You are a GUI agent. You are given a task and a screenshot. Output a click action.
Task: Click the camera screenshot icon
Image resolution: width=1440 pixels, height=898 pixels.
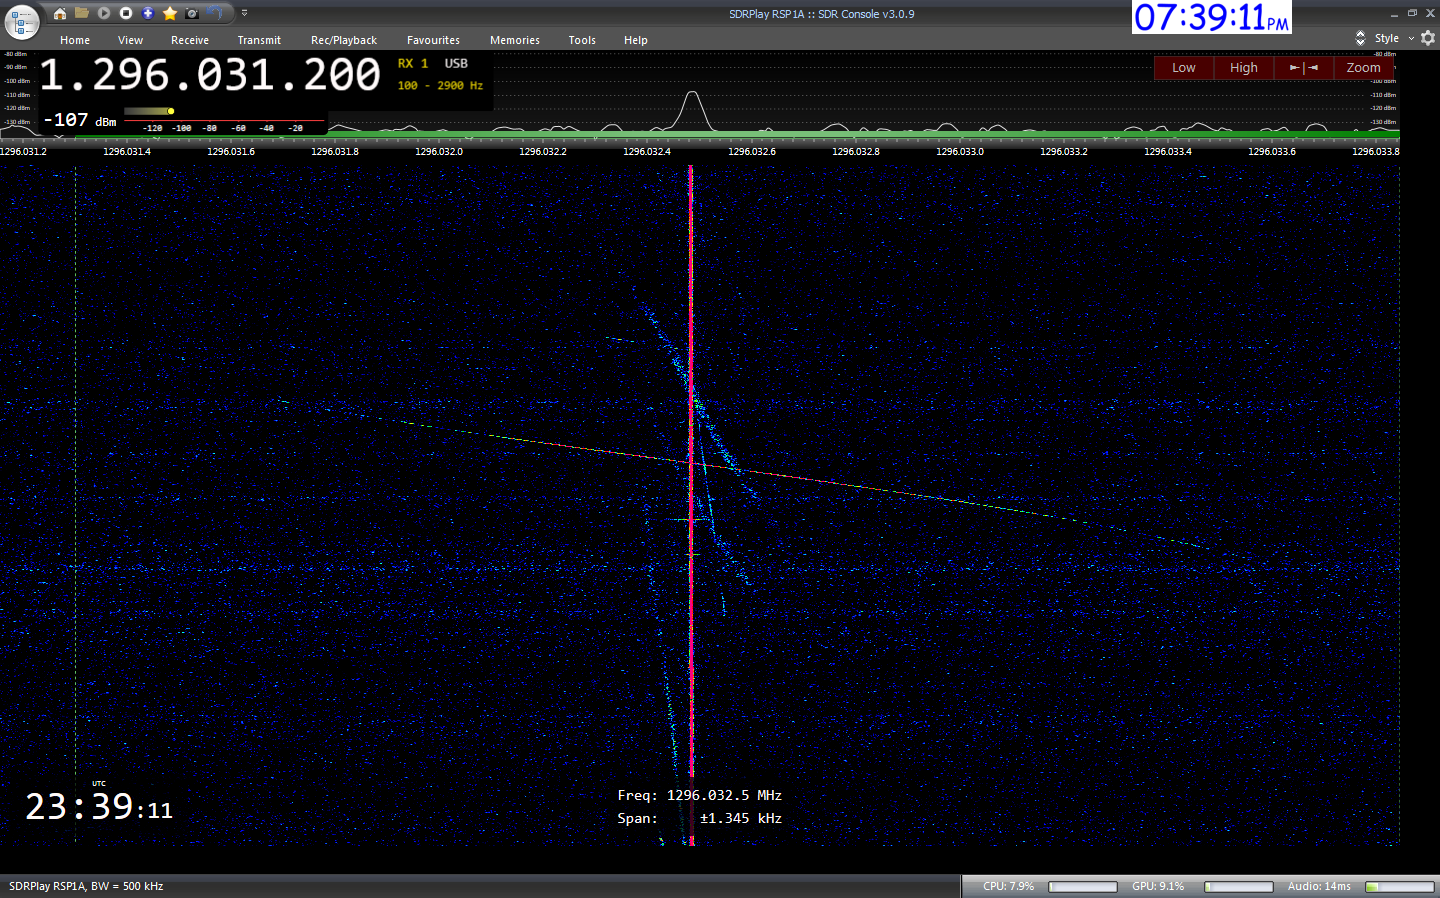(192, 13)
